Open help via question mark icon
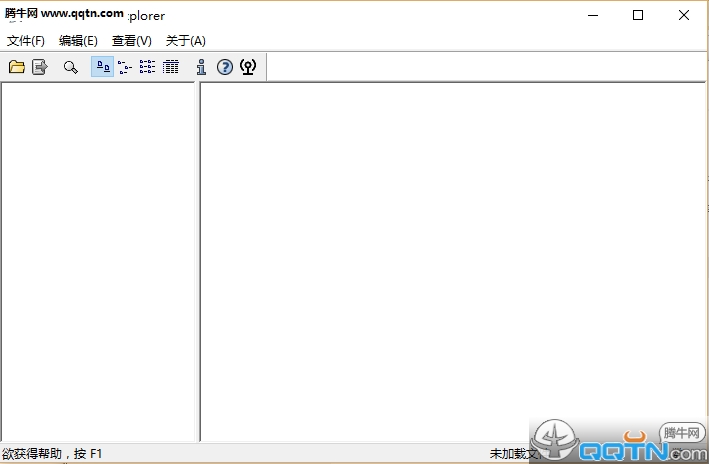Image resolution: width=709 pixels, height=464 pixels. pos(225,67)
